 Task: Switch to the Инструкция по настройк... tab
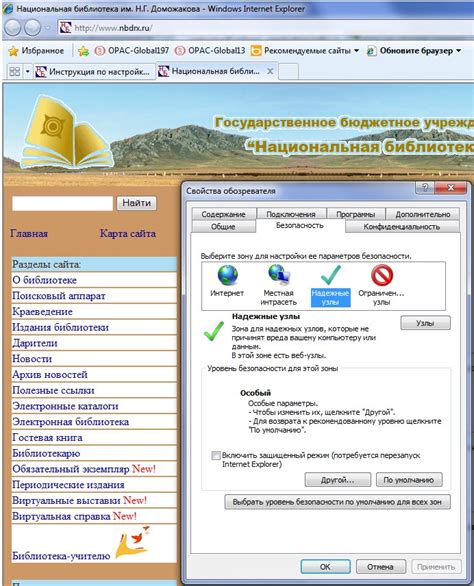[93, 71]
